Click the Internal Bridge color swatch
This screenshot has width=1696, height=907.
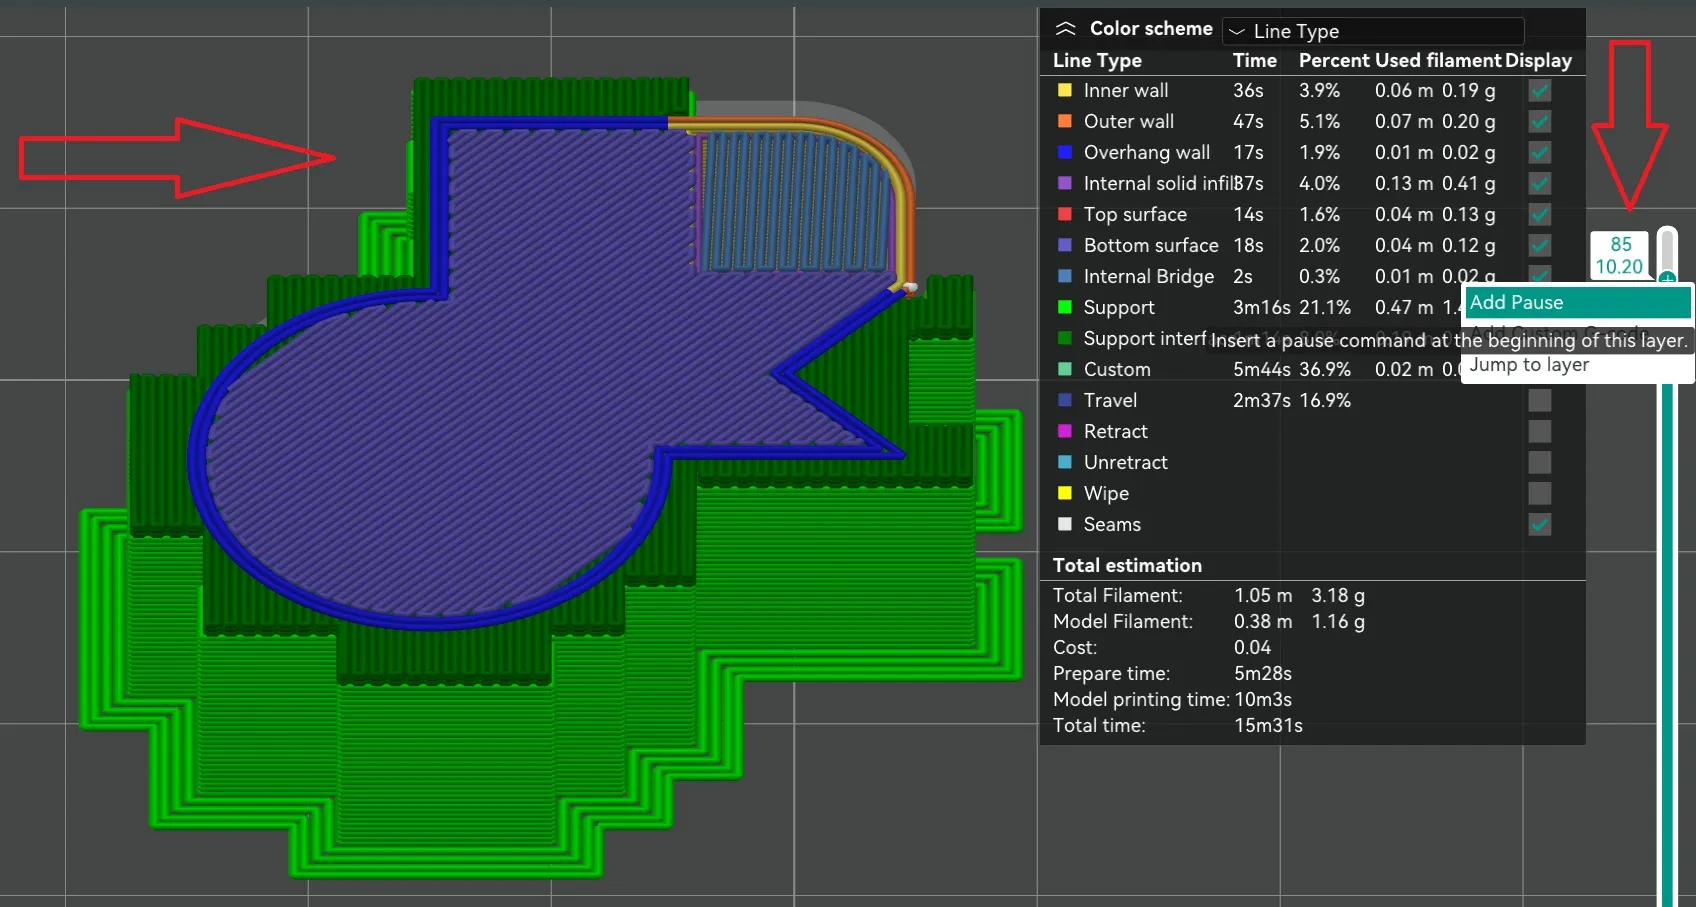click(1065, 276)
